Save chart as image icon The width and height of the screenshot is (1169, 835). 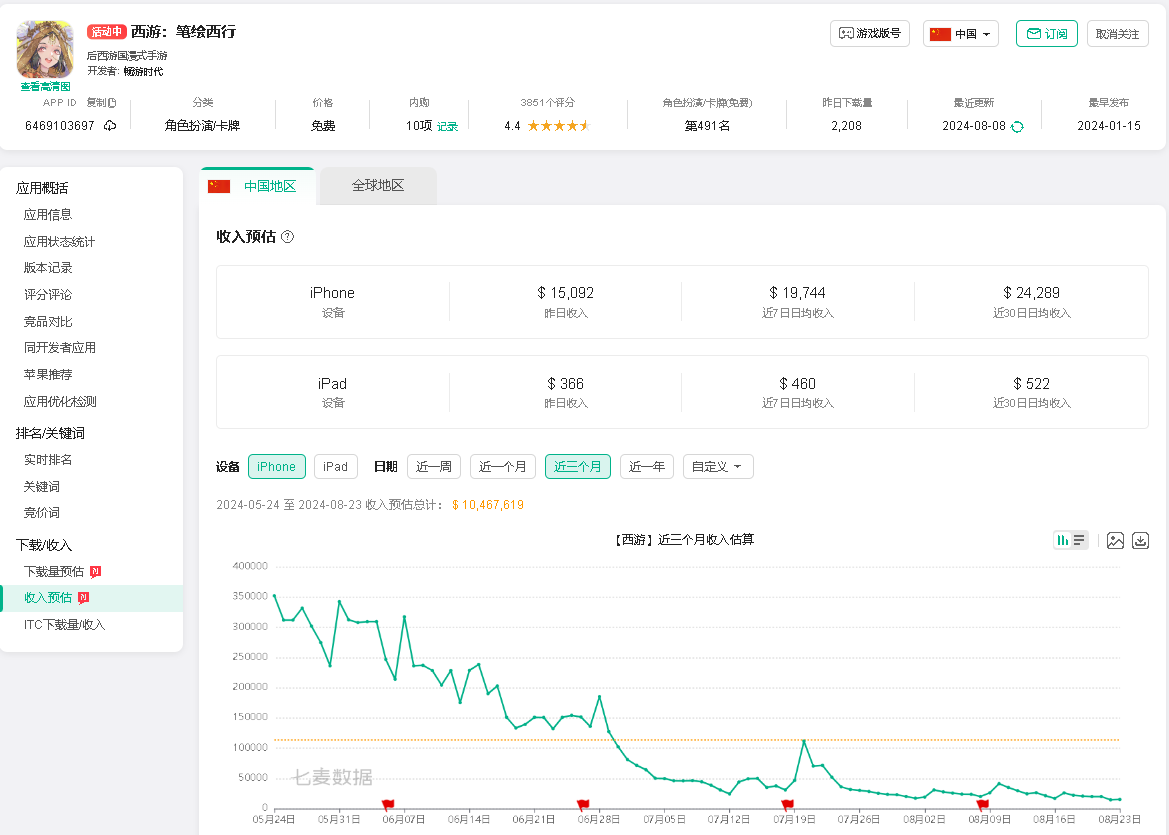click(x=1115, y=541)
